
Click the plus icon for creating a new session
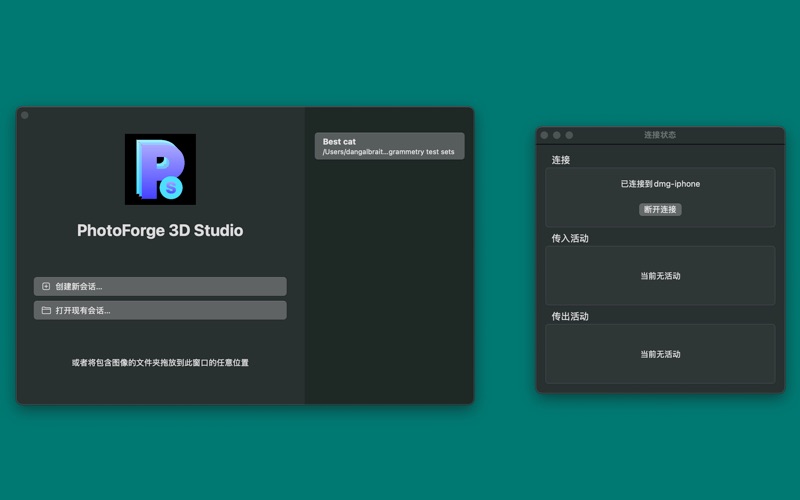(x=46, y=287)
